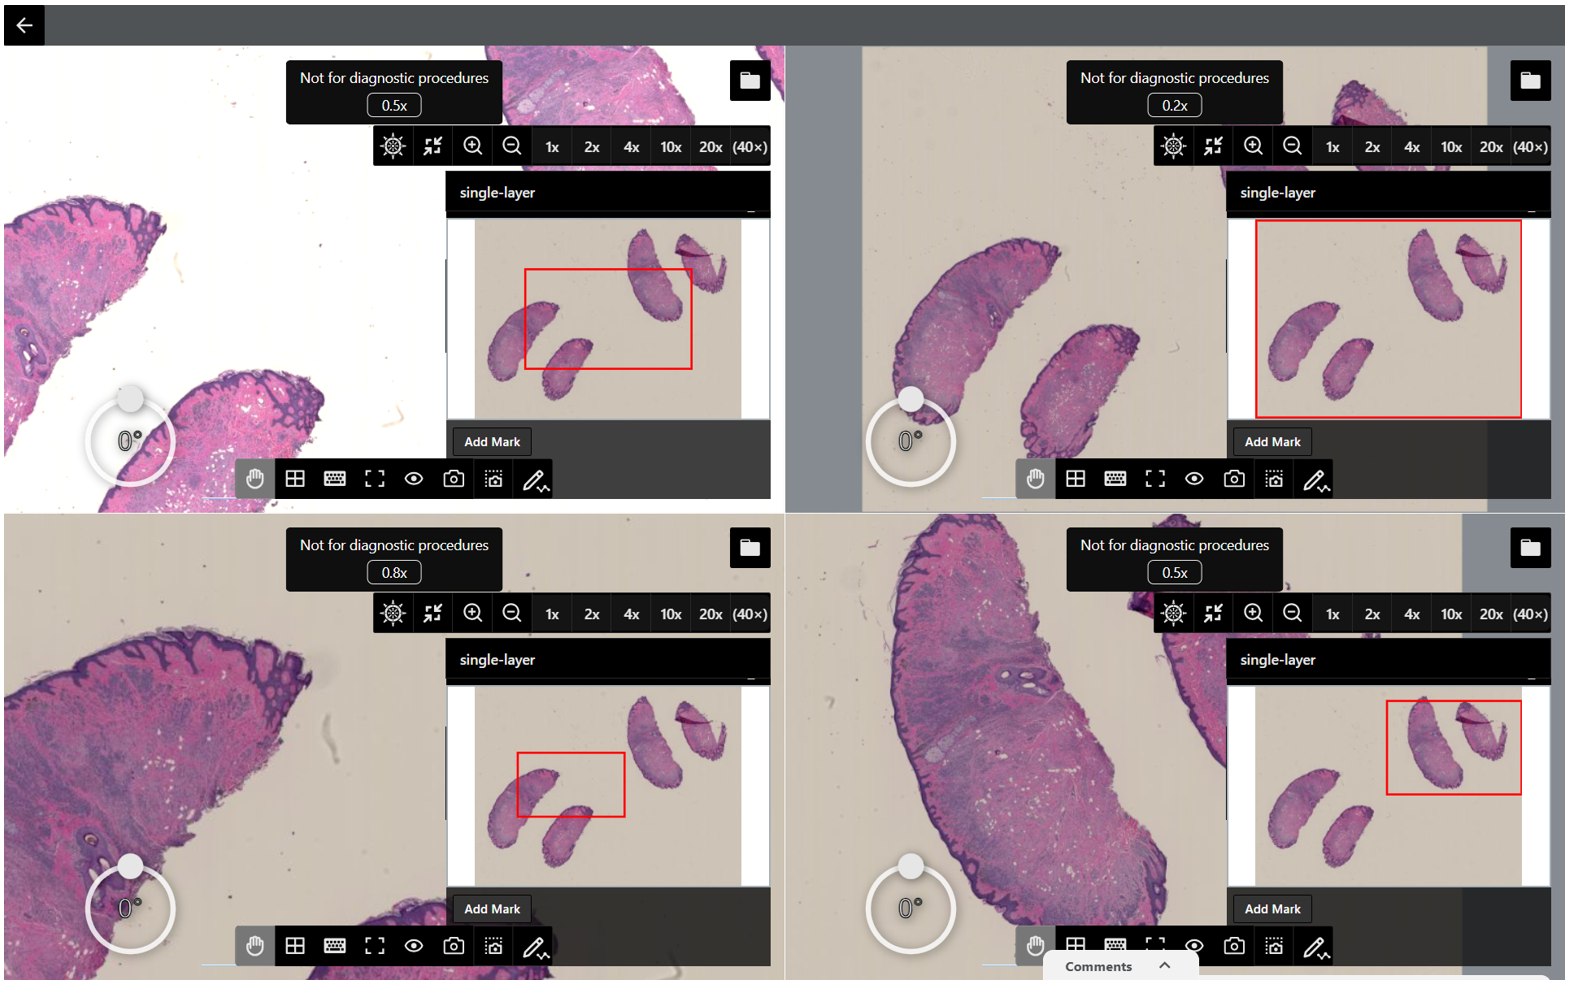Set 10x magnification in top-left viewer
This screenshot has height=983, width=1570.
click(671, 147)
